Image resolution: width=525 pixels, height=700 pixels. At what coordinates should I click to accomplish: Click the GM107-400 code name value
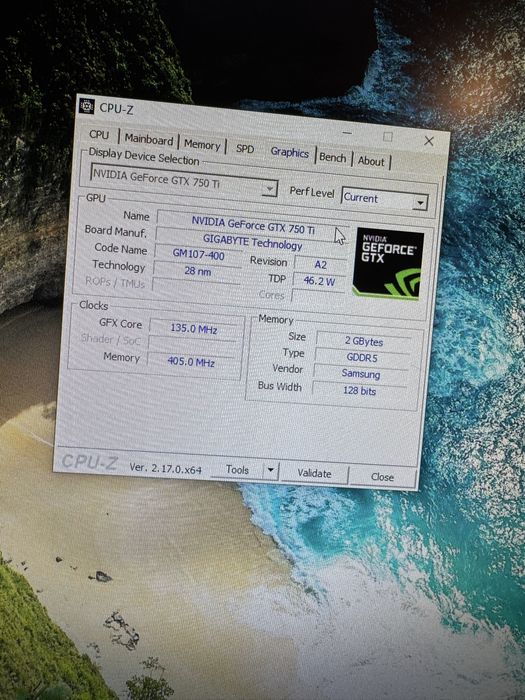pyautogui.click(x=198, y=254)
